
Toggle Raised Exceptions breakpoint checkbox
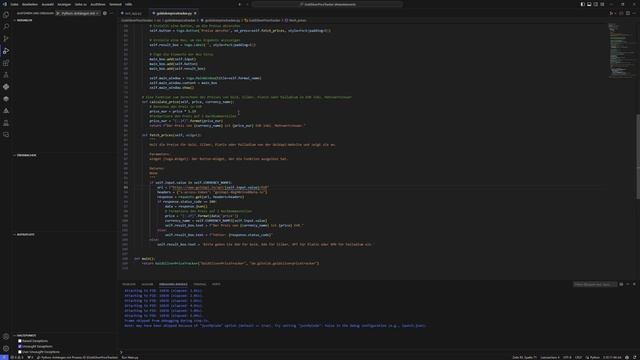(20, 341)
